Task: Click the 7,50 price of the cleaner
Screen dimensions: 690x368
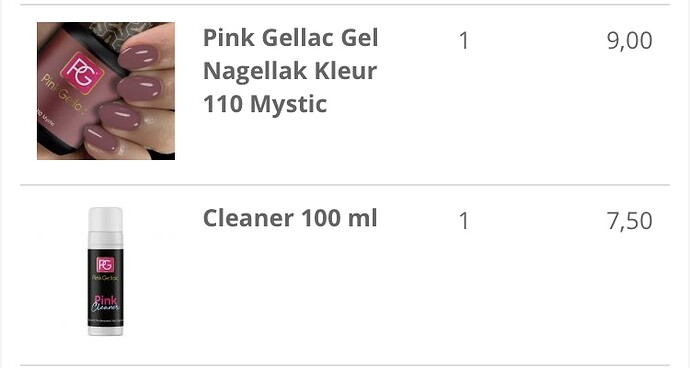Action: pyautogui.click(x=629, y=221)
